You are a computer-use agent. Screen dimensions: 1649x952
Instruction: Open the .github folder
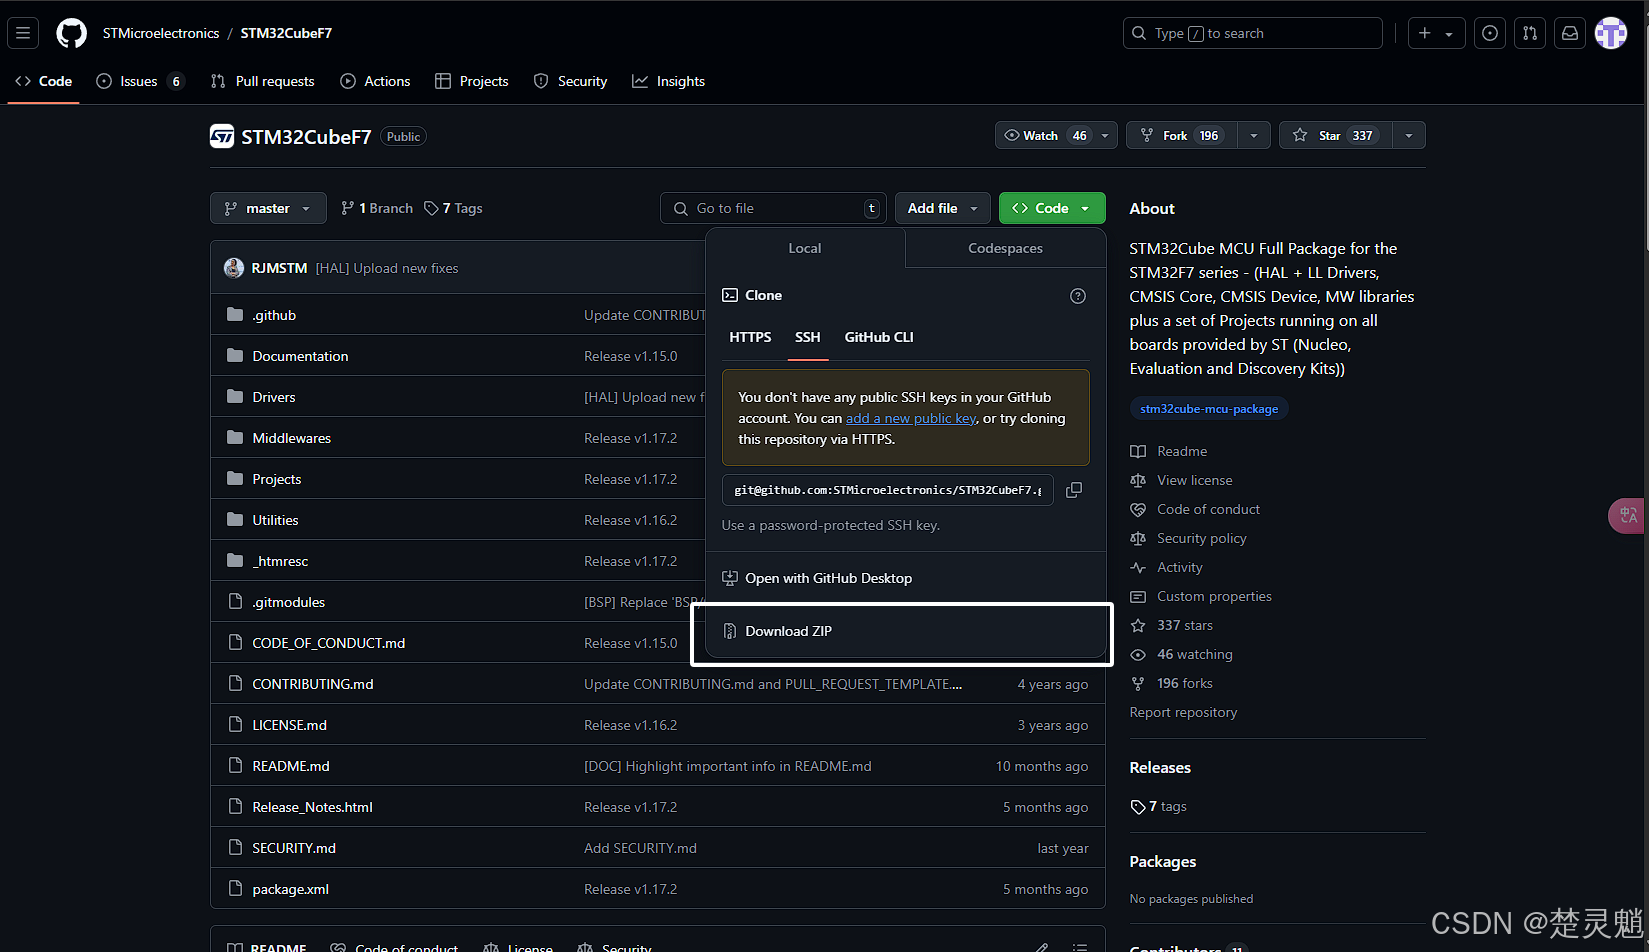(x=274, y=315)
